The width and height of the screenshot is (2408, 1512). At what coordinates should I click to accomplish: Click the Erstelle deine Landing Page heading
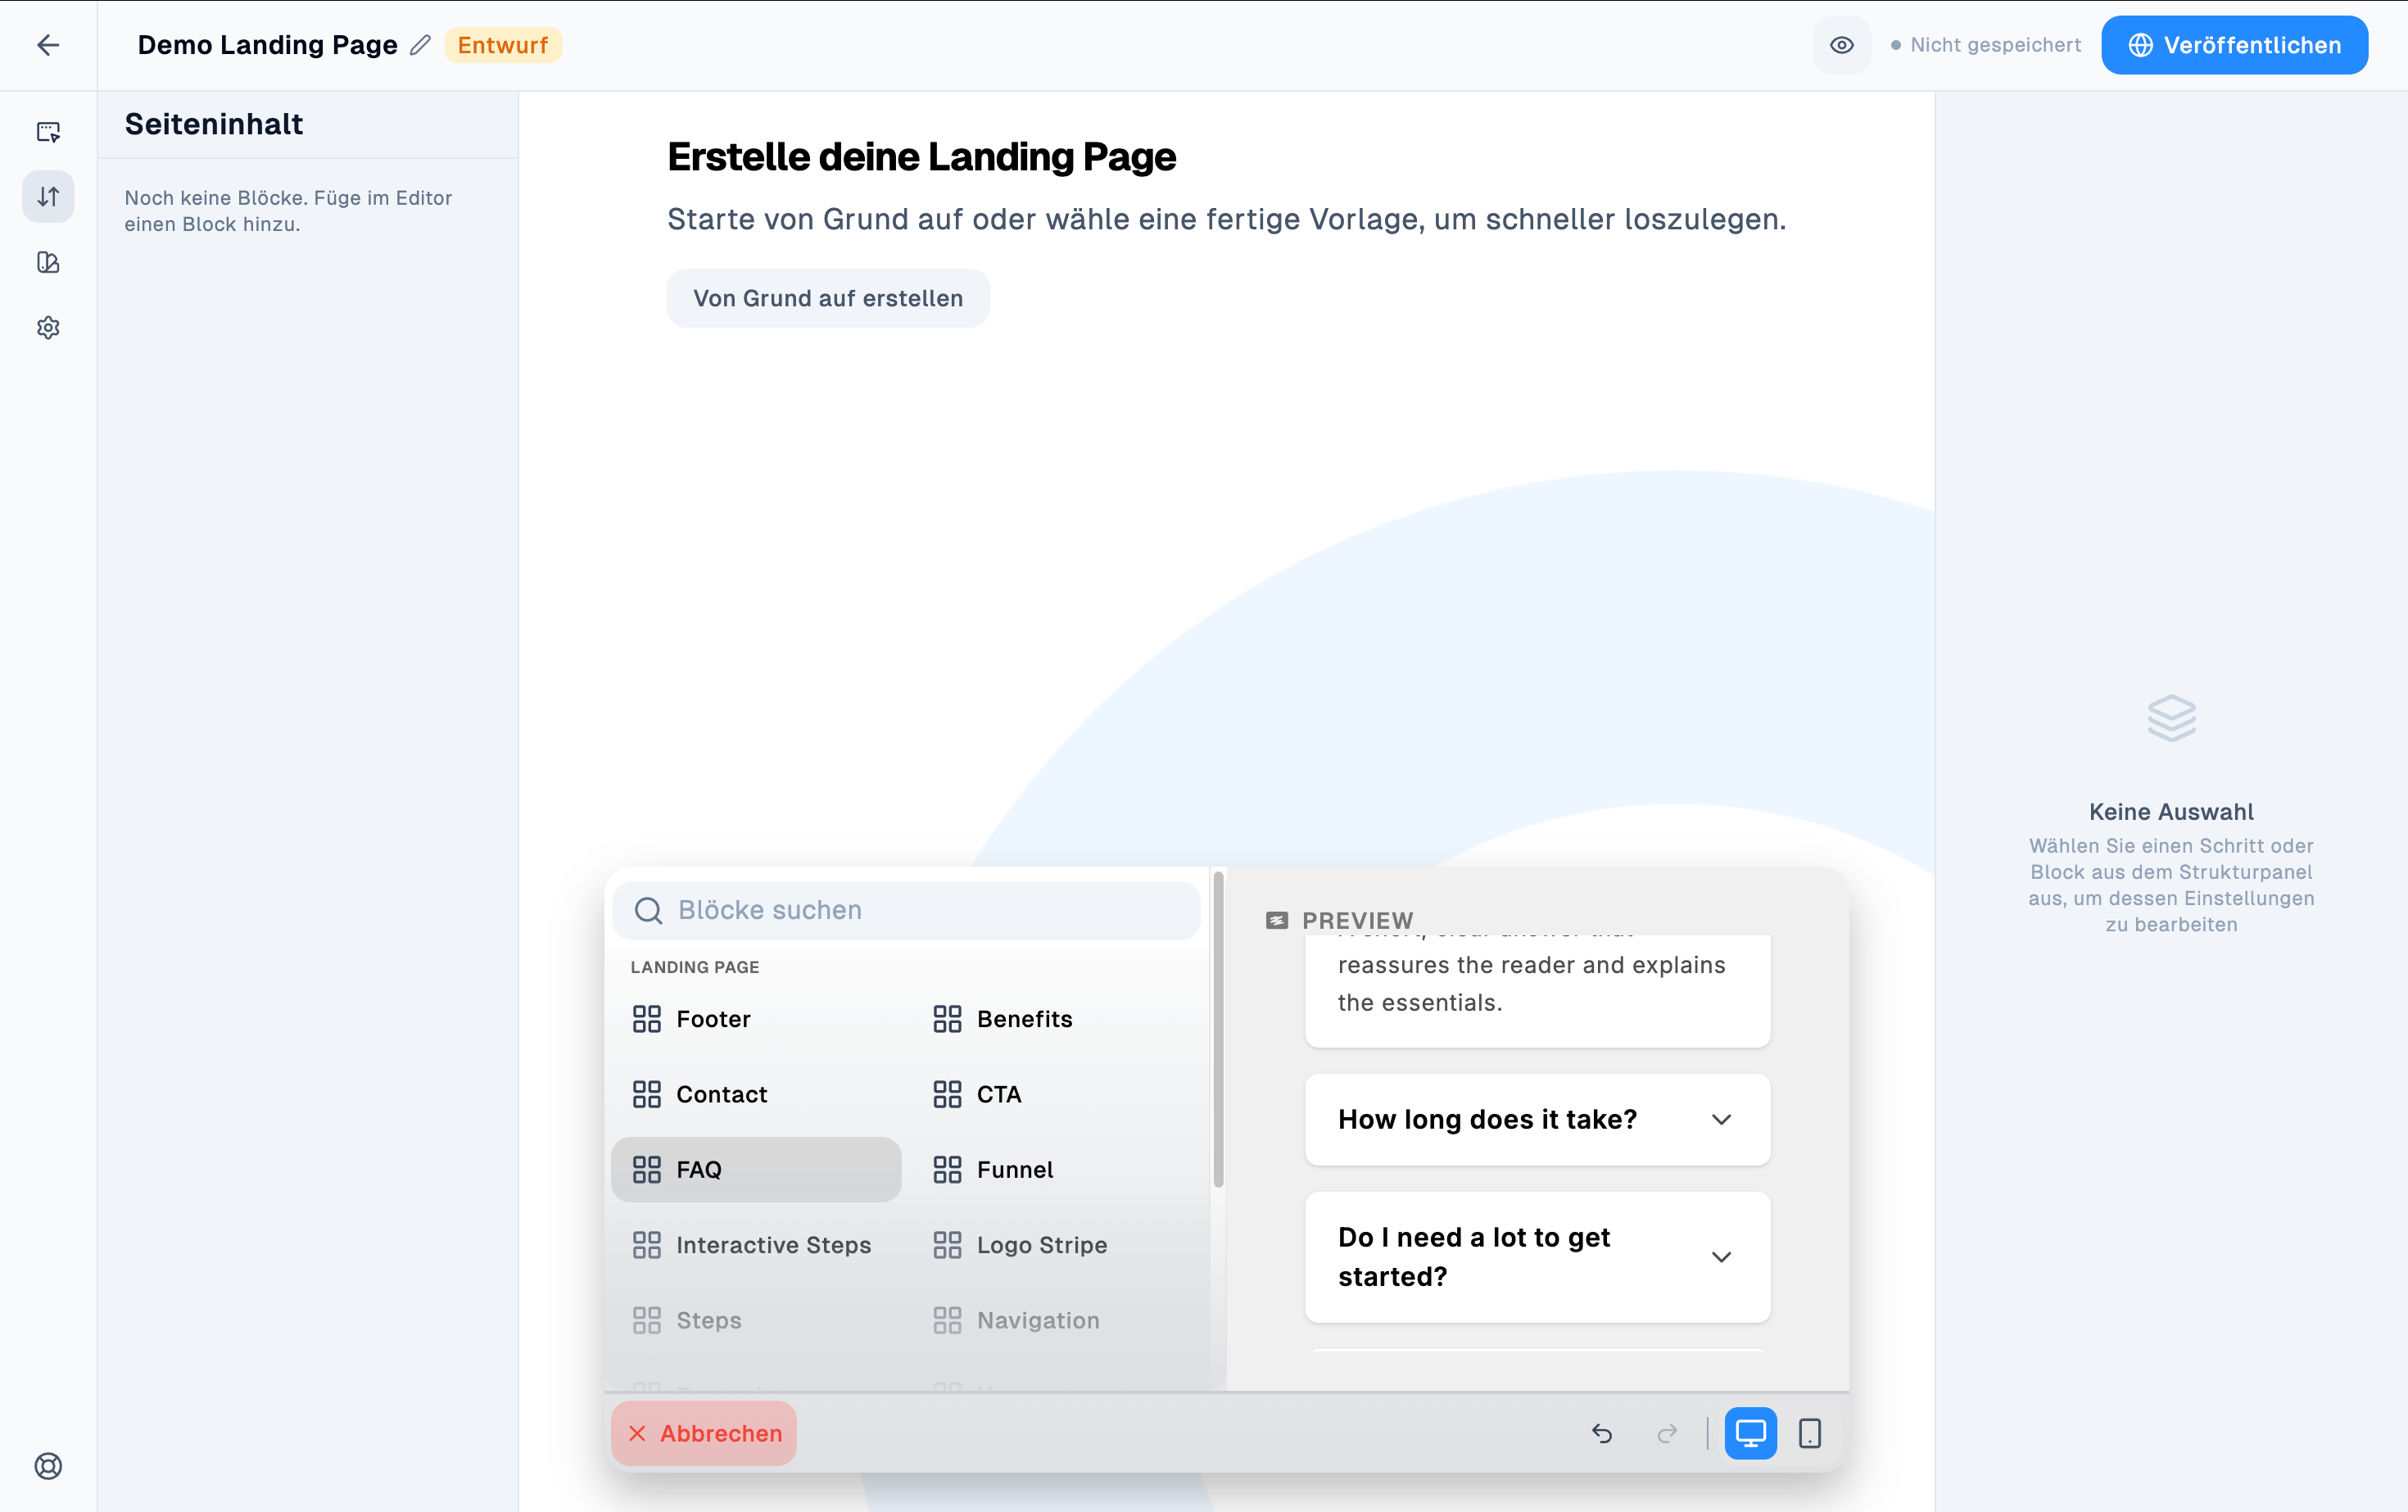[921, 157]
